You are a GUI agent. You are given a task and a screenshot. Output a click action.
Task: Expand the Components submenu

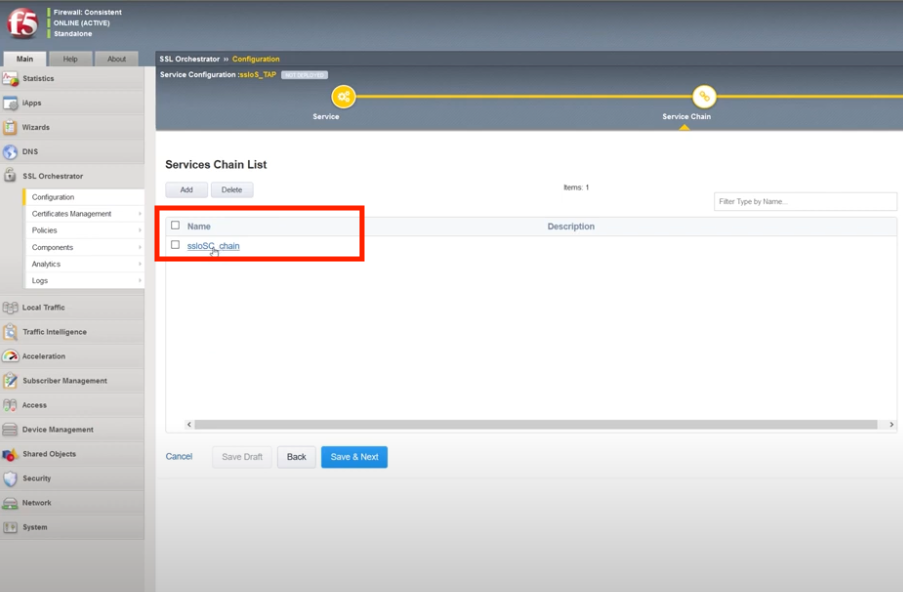[x=140, y=247]
